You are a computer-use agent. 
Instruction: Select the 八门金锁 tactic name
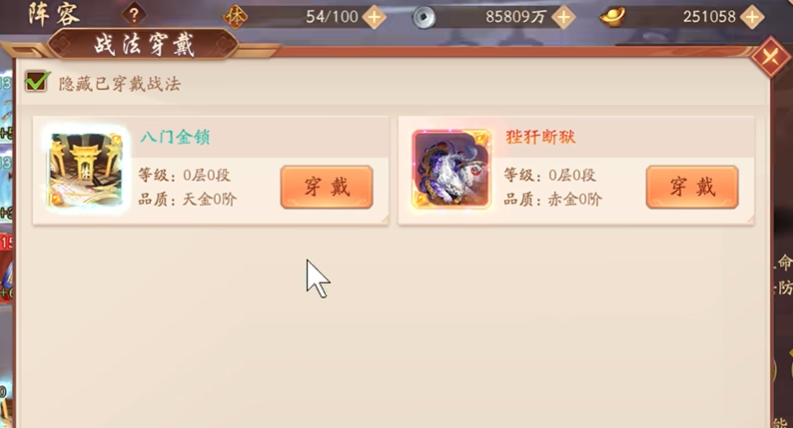[x=175, y=137]
